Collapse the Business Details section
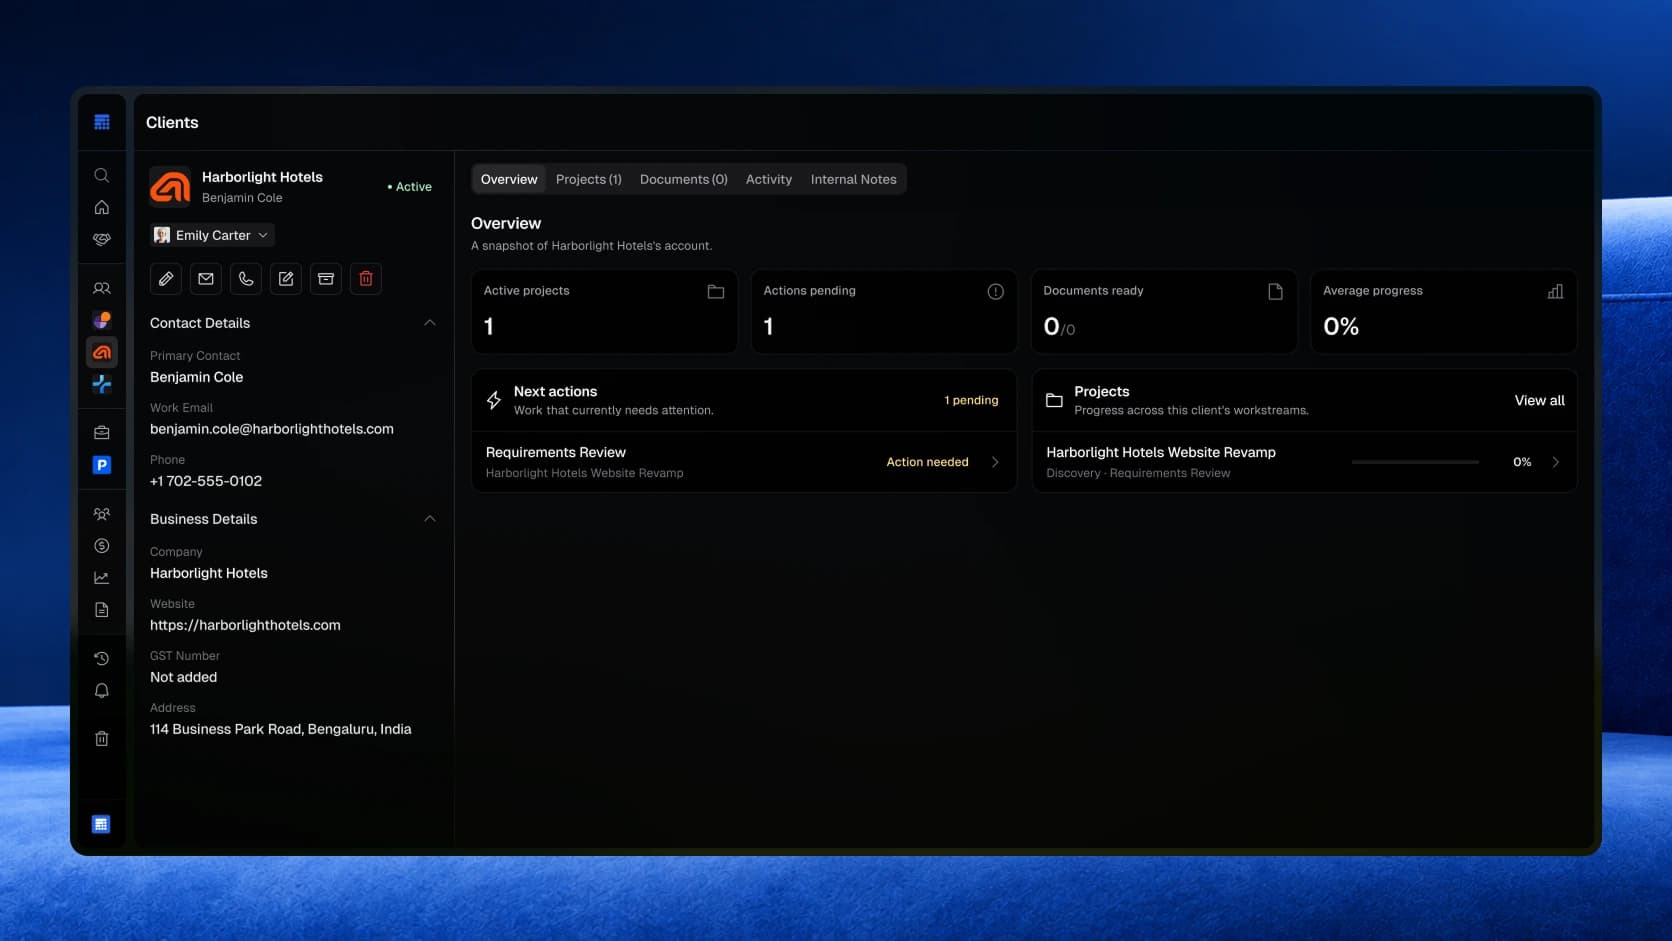 pos(430,519)
